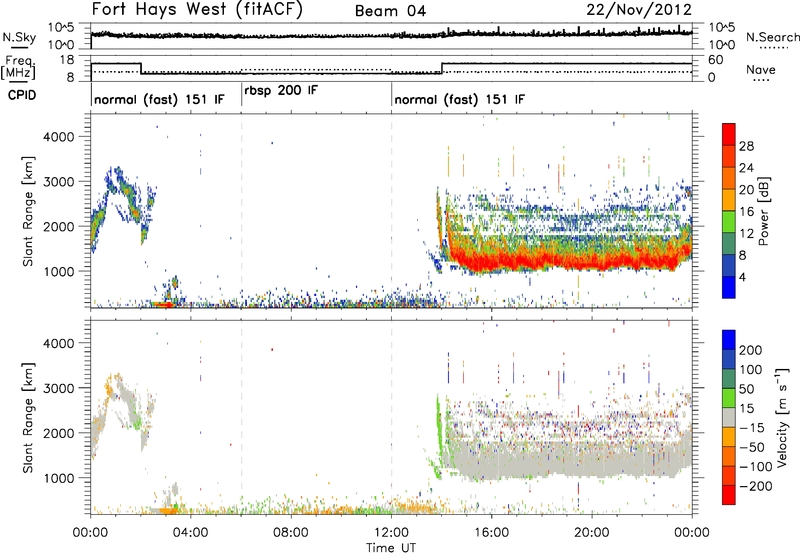
Task: Click the date '22/Nov/2012'
Action: (x=639, y=10)
